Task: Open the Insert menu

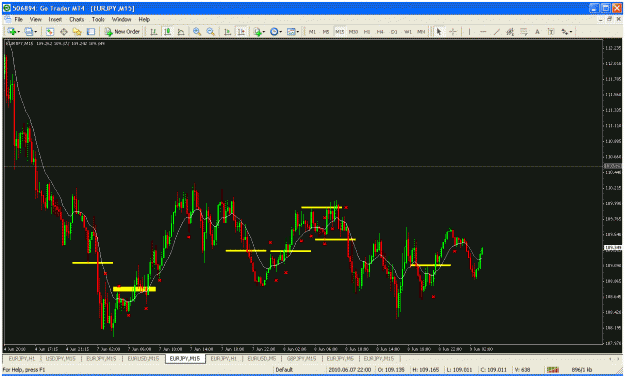Action: [x=55, y=19]
